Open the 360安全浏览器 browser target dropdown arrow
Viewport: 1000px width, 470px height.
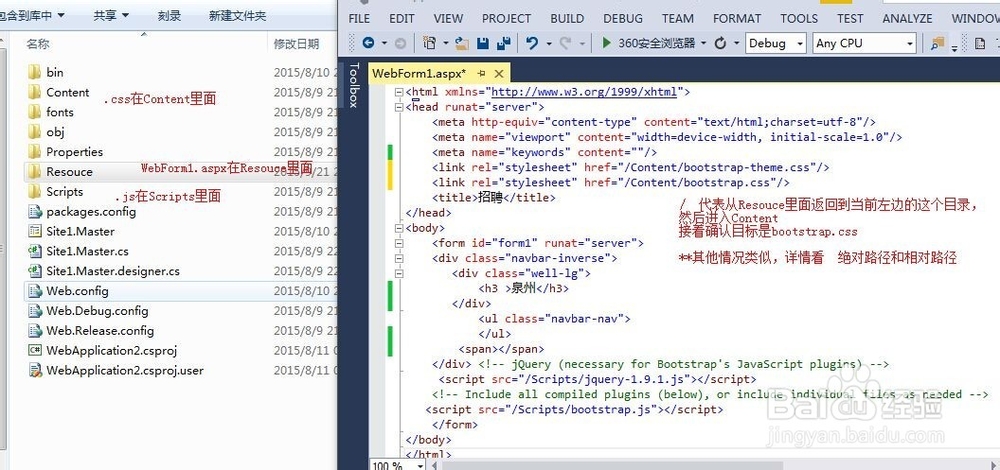(x=703, y=44)
